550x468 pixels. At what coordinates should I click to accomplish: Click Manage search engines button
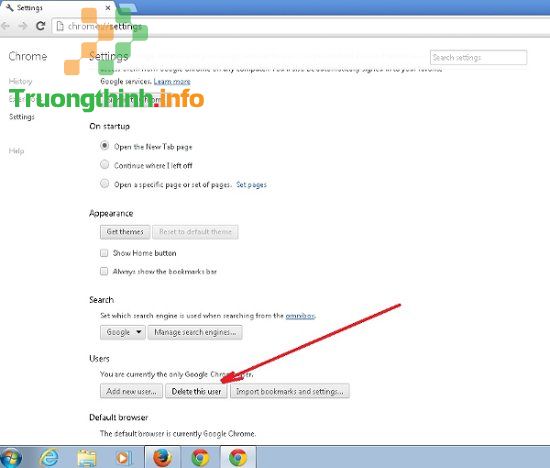[195, 332]
